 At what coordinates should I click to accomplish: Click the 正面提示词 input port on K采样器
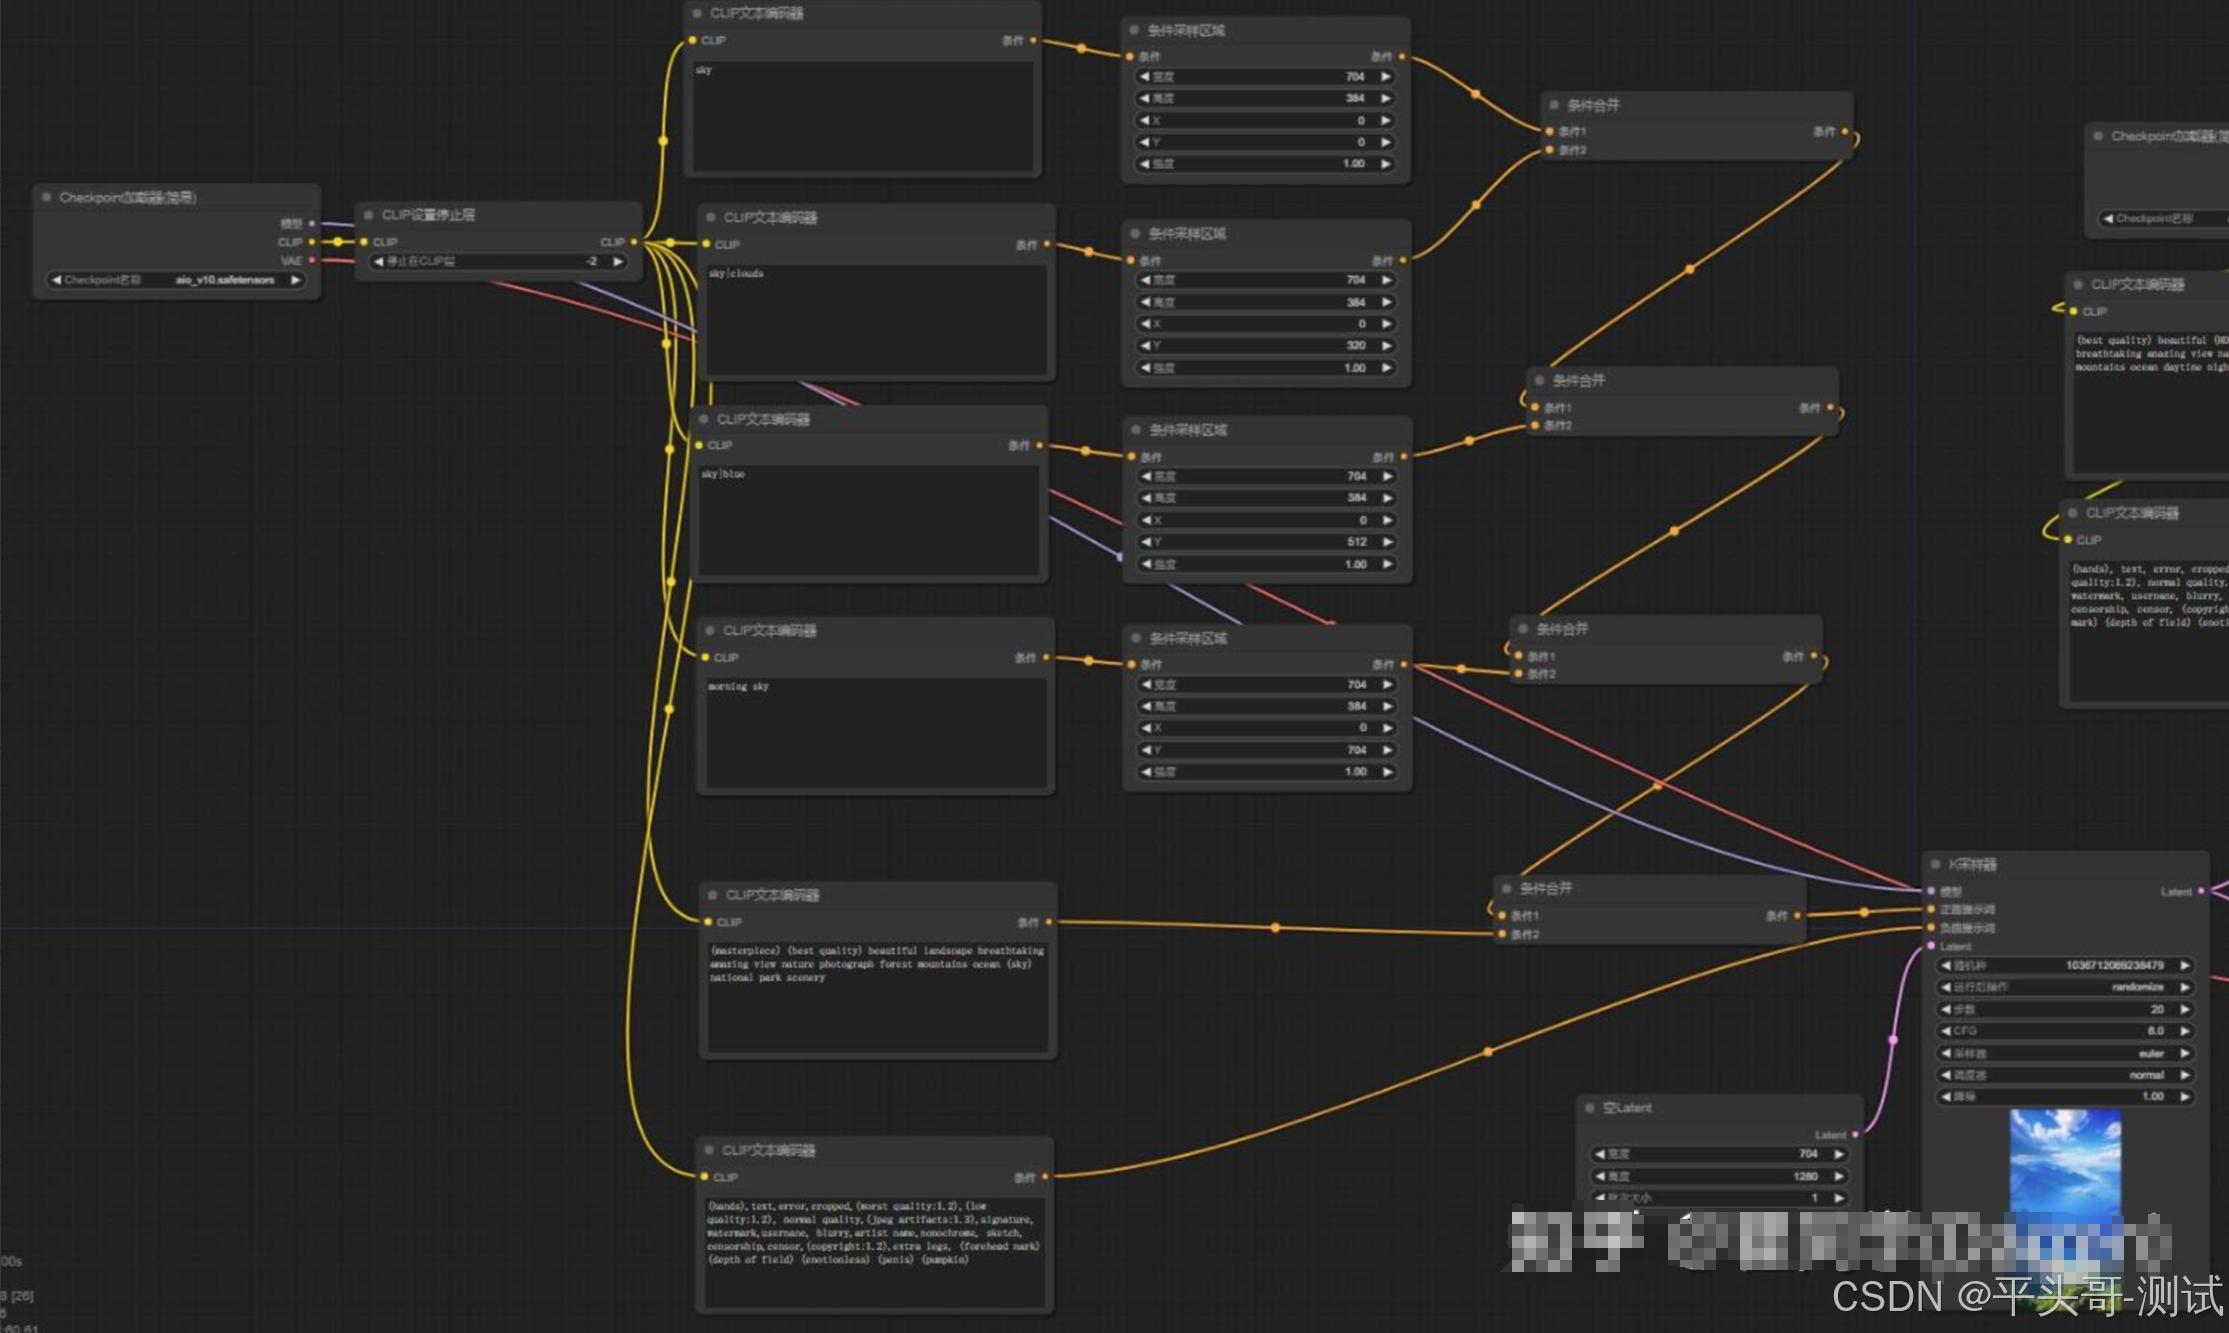point(1931,909)
